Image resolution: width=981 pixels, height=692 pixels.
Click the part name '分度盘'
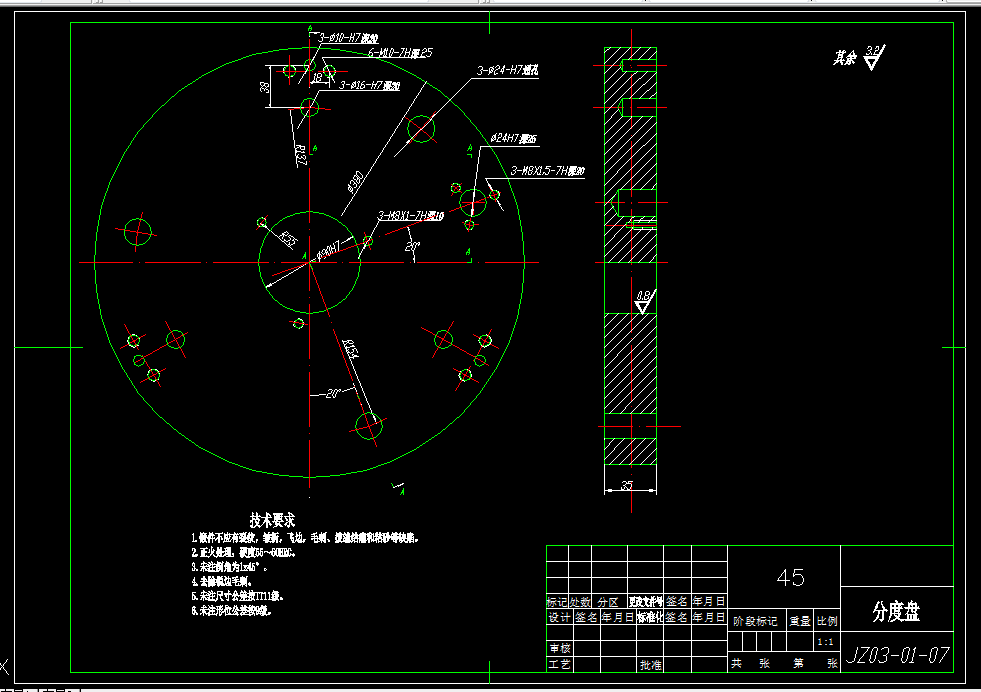pos(897,611)
